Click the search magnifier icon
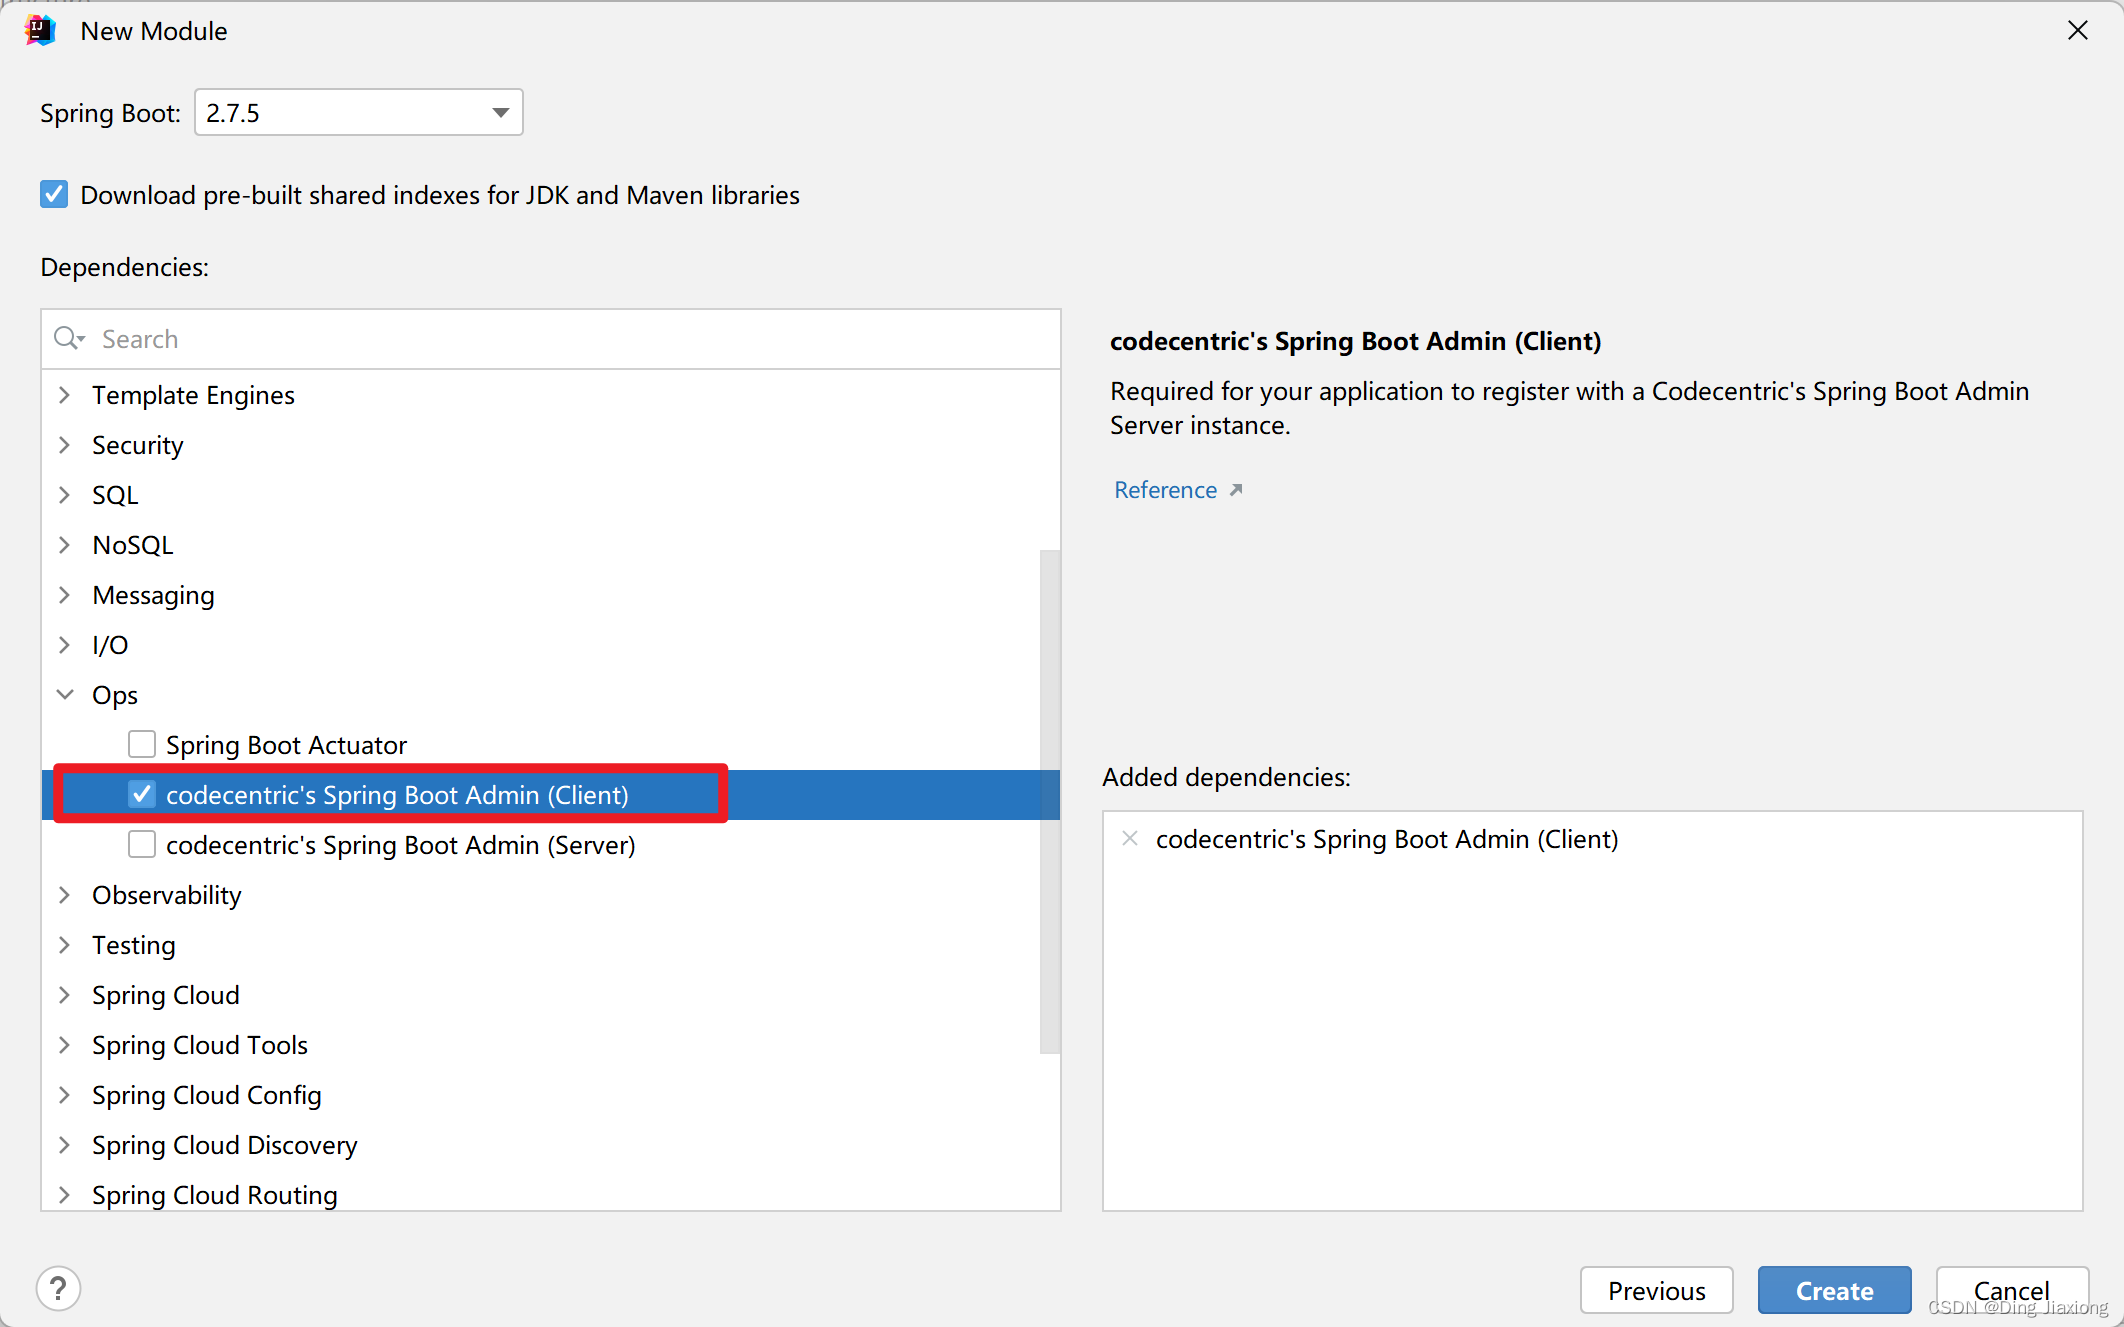The height and width of the screenshot is (1327, 2124). pos(69,339)
